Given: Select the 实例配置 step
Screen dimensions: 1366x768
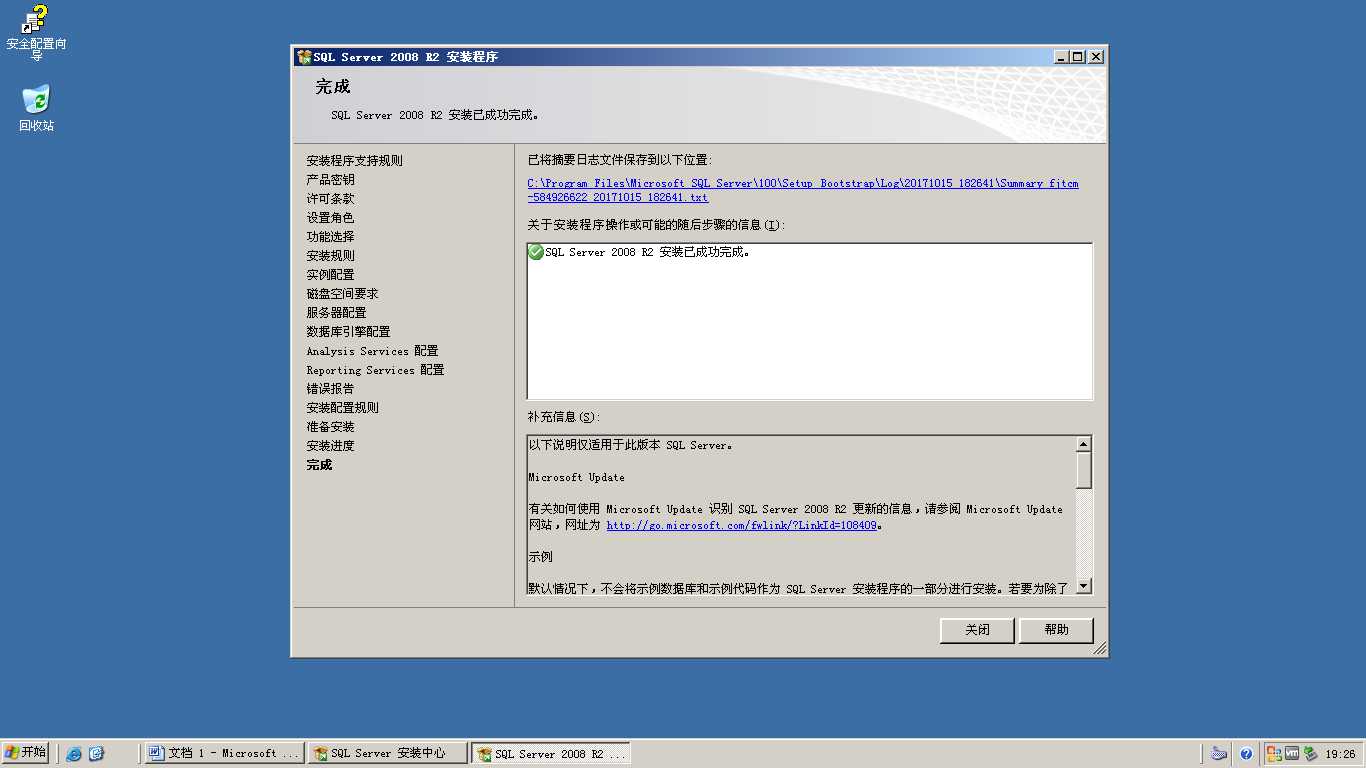Looking at the screenshot, I should (x=330, y=275).
